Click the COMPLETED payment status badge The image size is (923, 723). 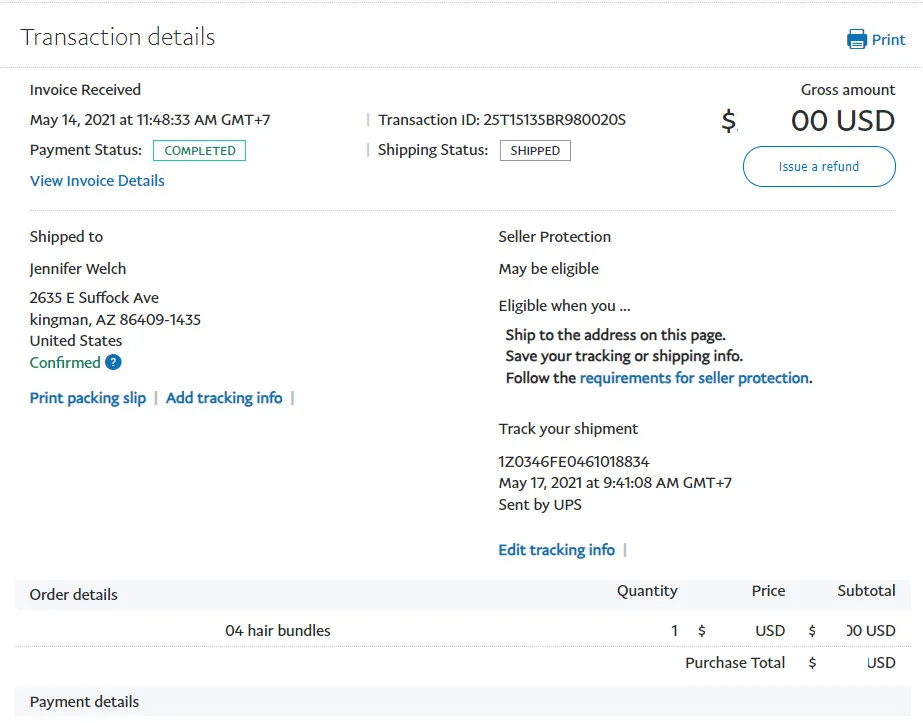[199, 151]
